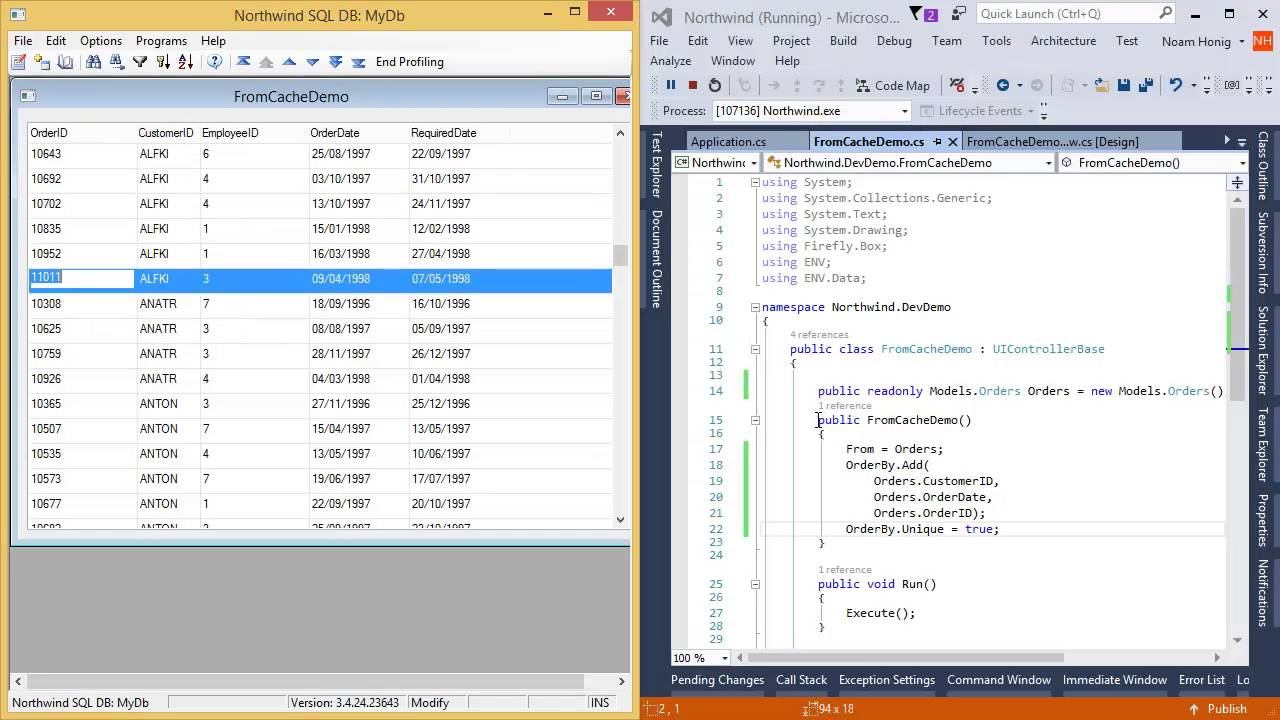The height and width of the screenshot is (720, 1280).
Task: Click the grid vertical scrollbar thumb
Action: point(620,256)
